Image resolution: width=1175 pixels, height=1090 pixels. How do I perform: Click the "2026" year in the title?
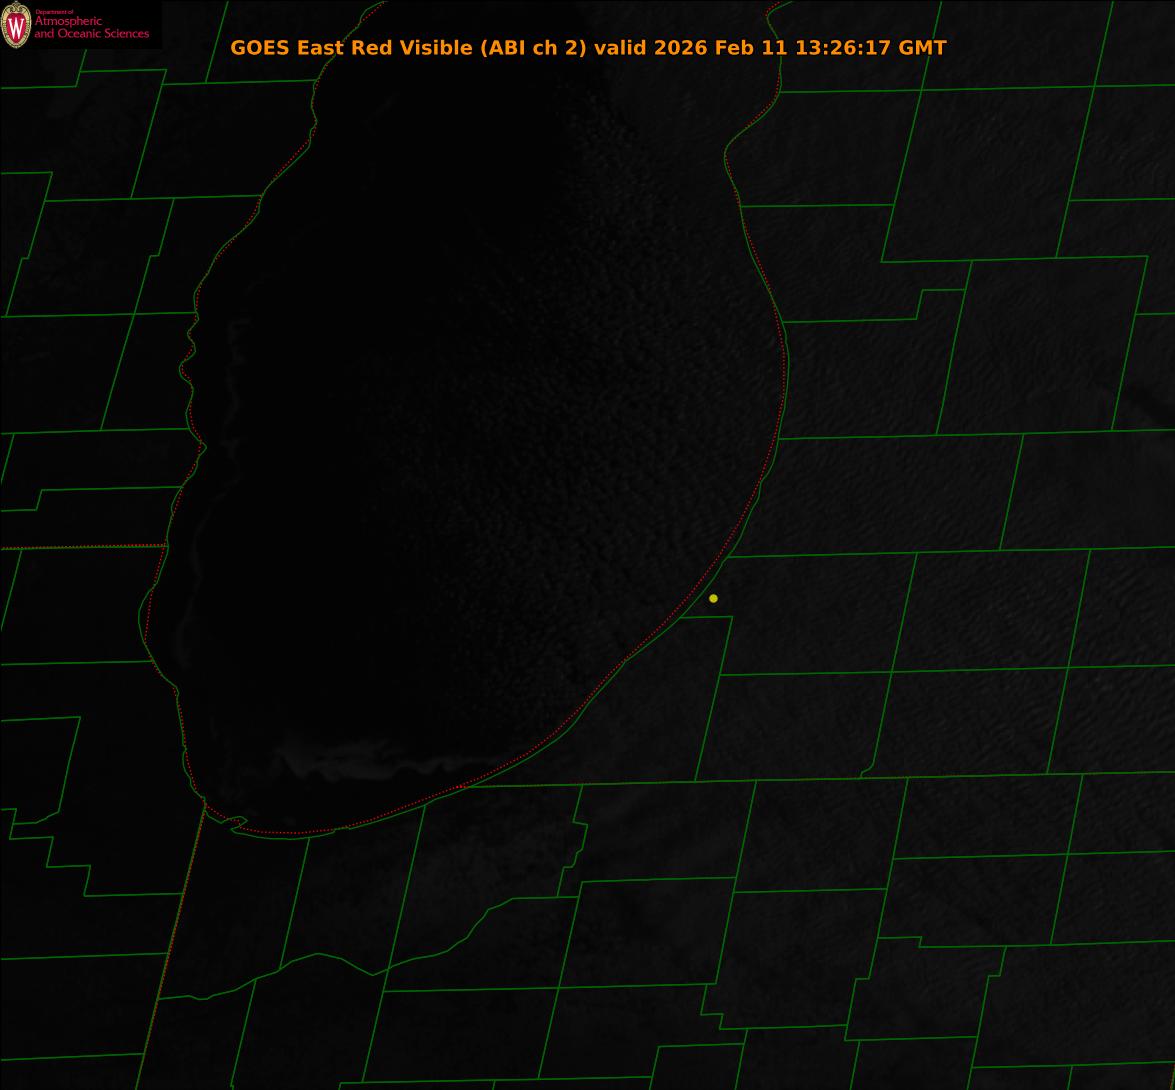[x=681, y=48]
